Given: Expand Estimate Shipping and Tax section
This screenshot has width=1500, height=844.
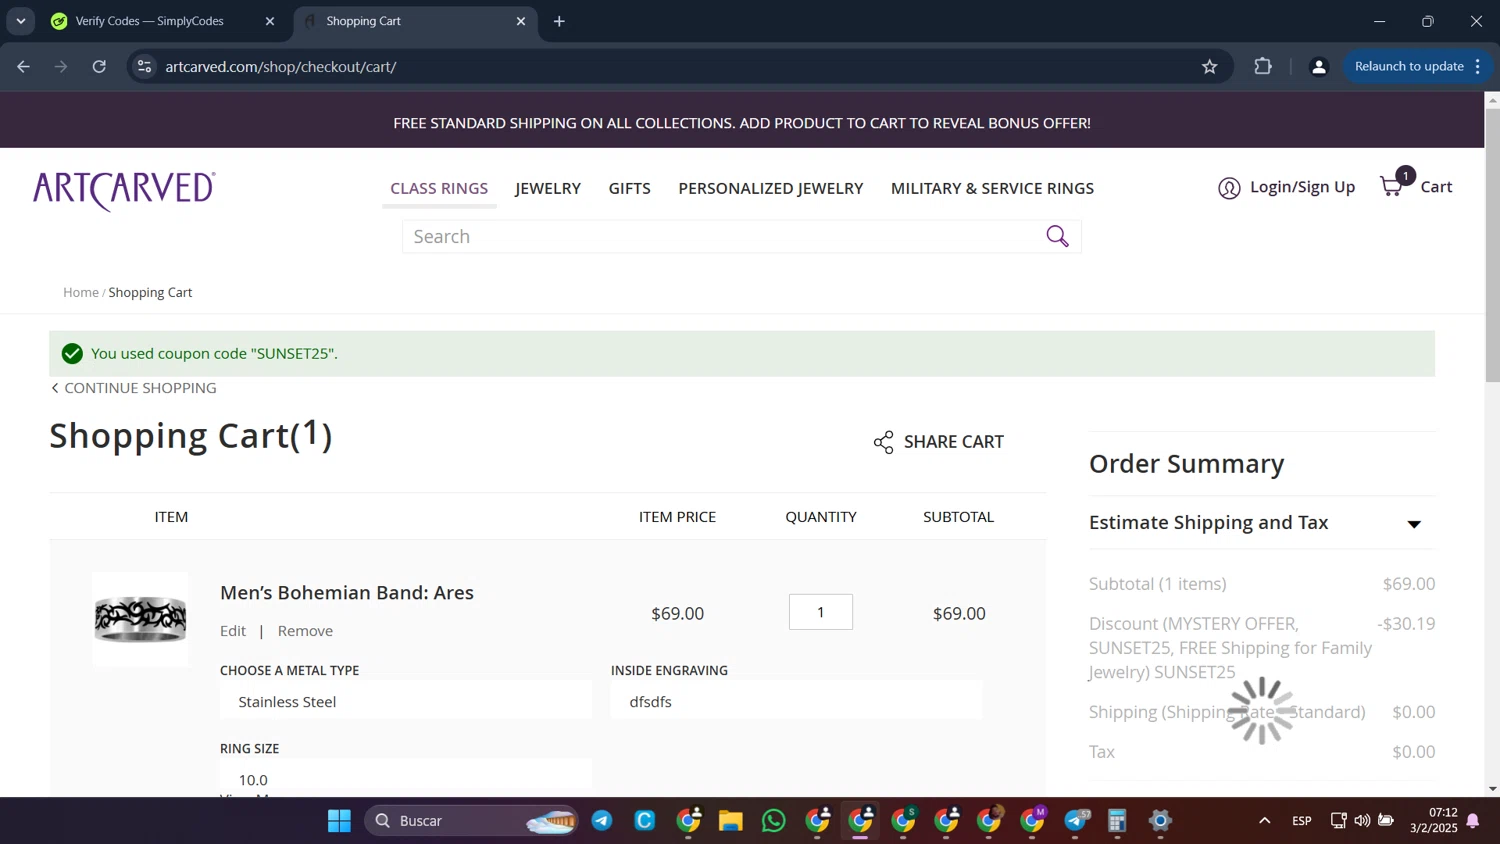Looking at the screenshot, I should 1262,523.
